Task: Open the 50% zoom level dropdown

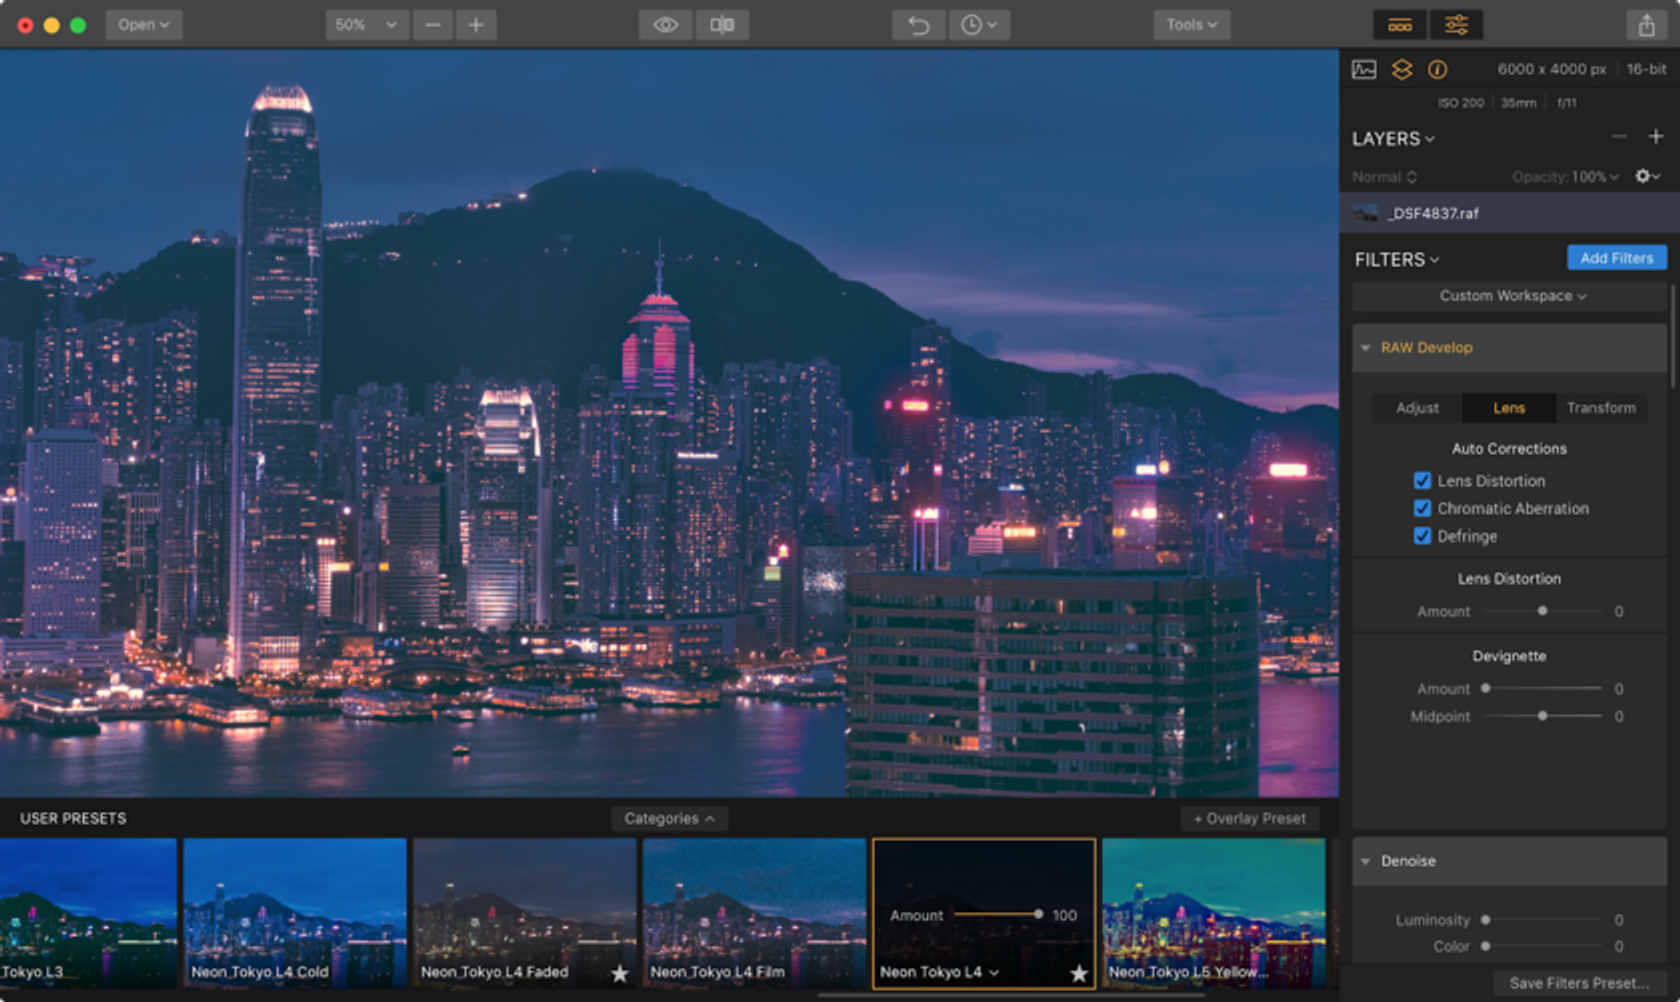Action: [366, 25]
